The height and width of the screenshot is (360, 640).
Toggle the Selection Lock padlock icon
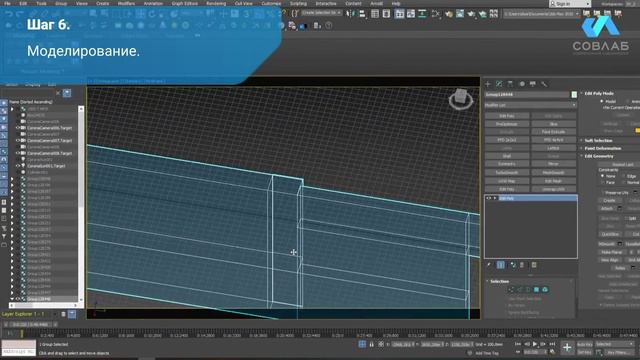(x=371, y=344)
